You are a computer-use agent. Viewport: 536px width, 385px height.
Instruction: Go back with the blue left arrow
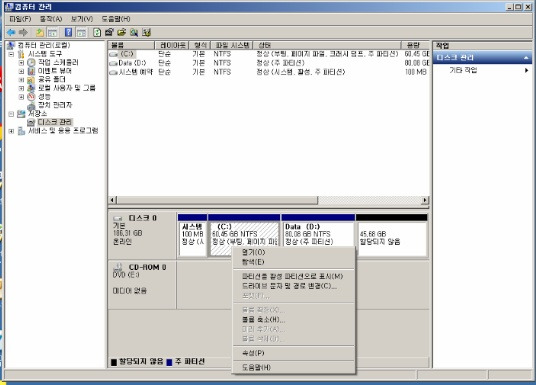(11, 32)
